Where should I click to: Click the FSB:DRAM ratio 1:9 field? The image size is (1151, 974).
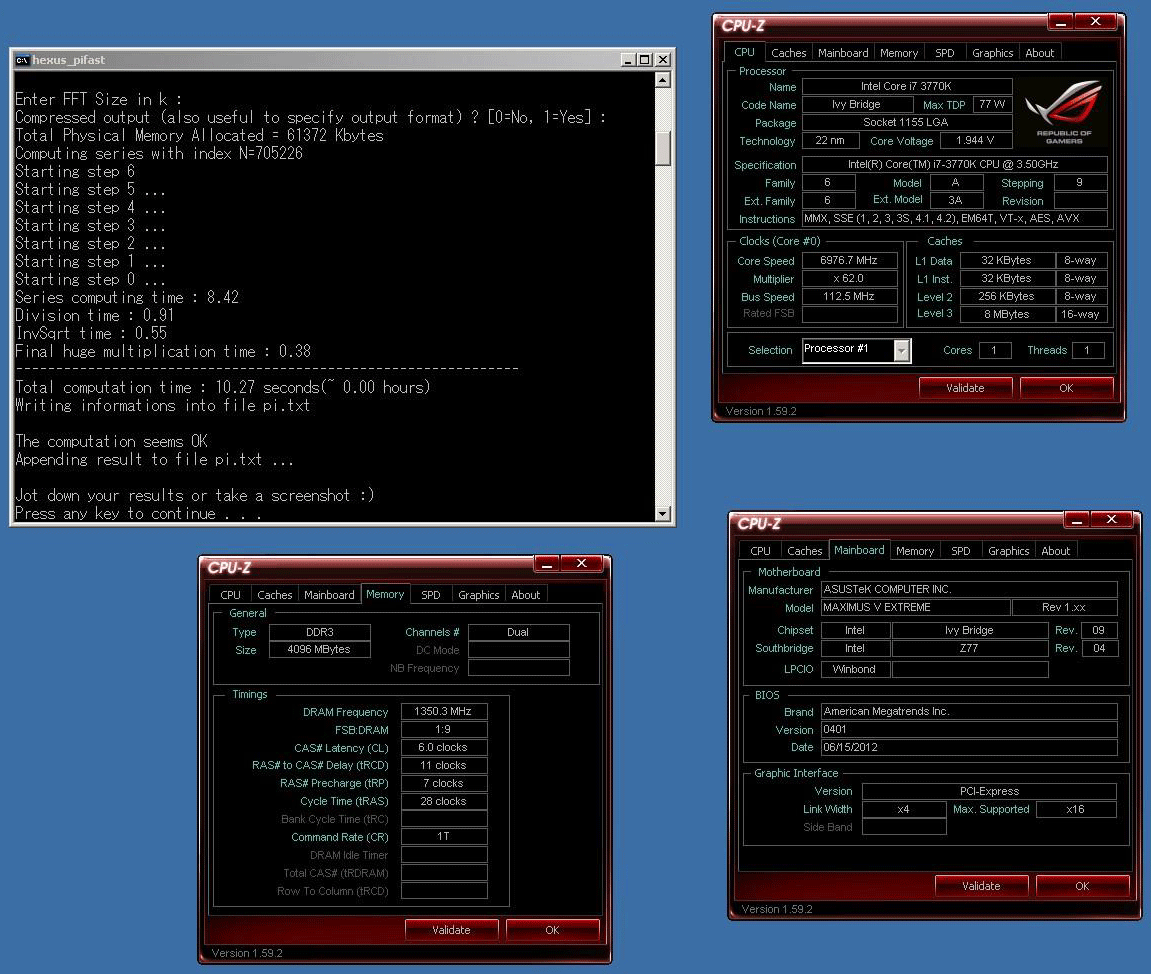click(443, 730)
